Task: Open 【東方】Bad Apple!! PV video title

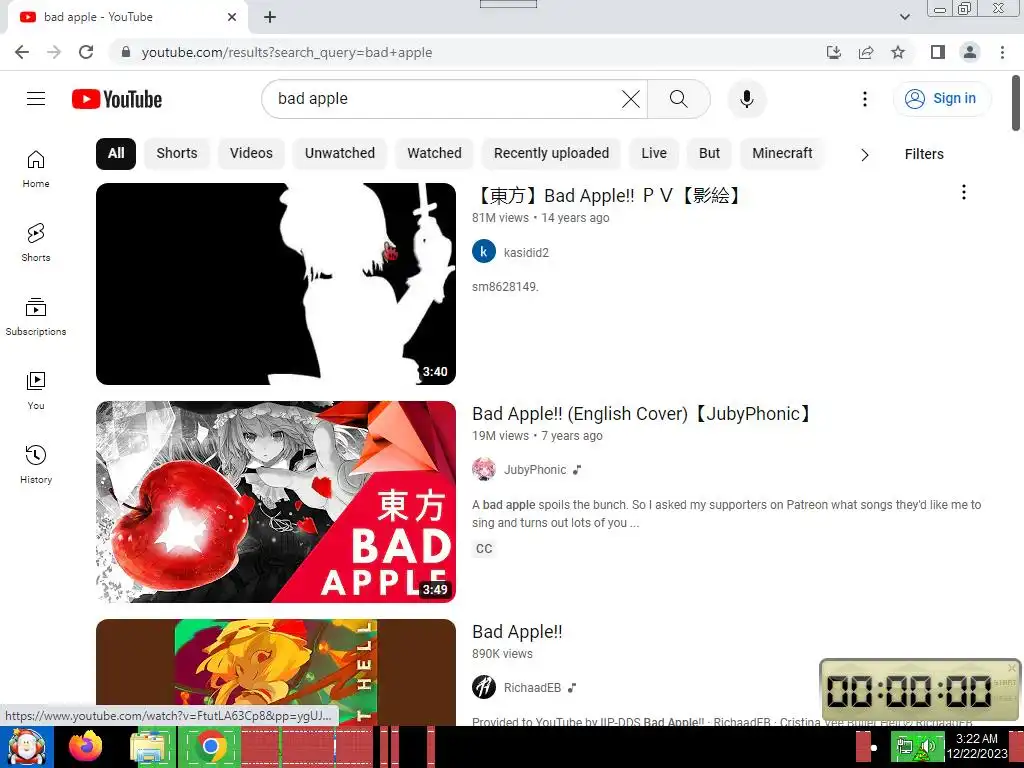Action: click(x=608, y=195)
